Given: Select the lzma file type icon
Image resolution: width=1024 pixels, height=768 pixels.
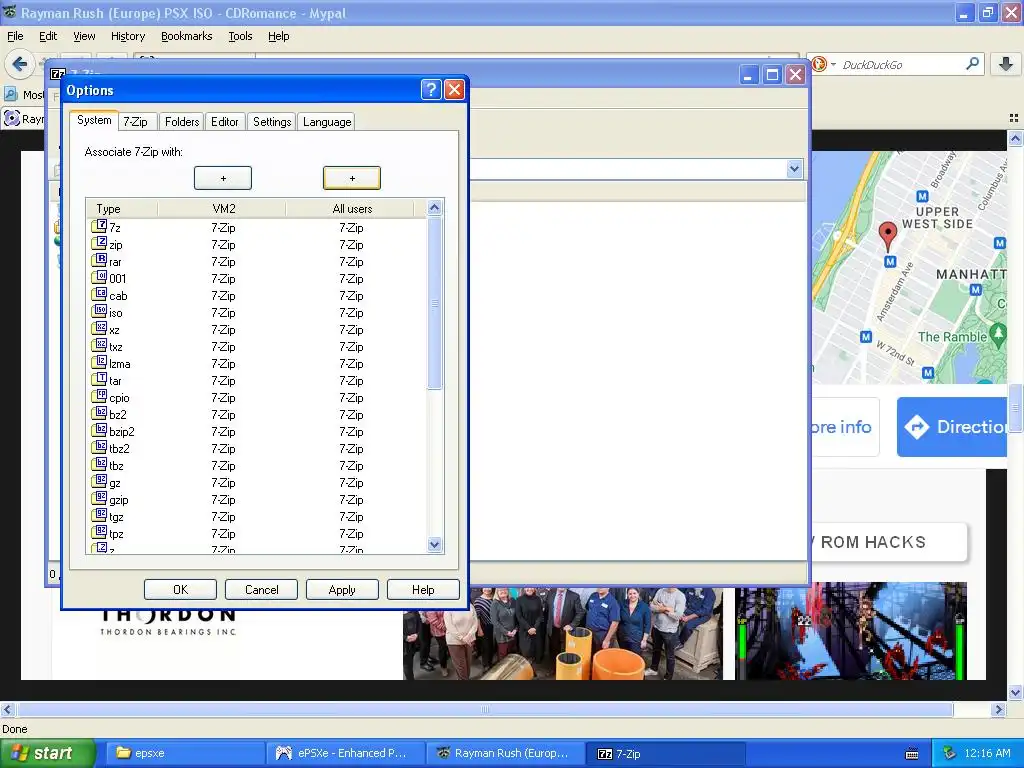Looking at the screenshot, I should pos(99,362).
